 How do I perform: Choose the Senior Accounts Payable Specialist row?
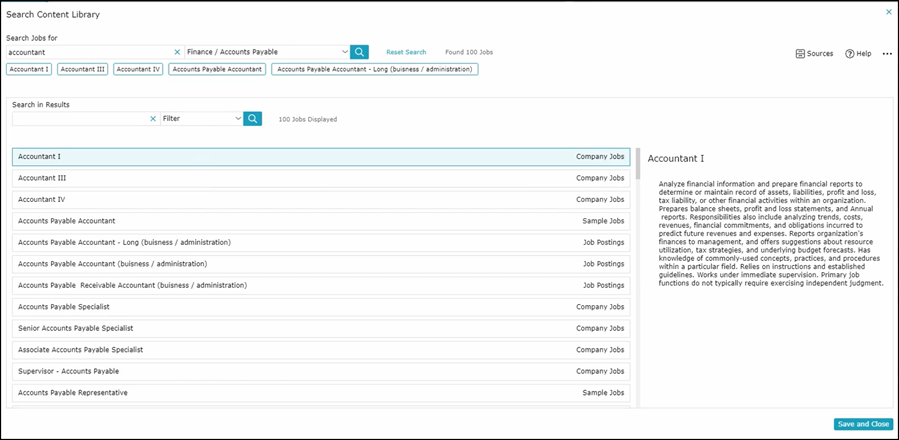pyautogui.click(x=320, y=328)
